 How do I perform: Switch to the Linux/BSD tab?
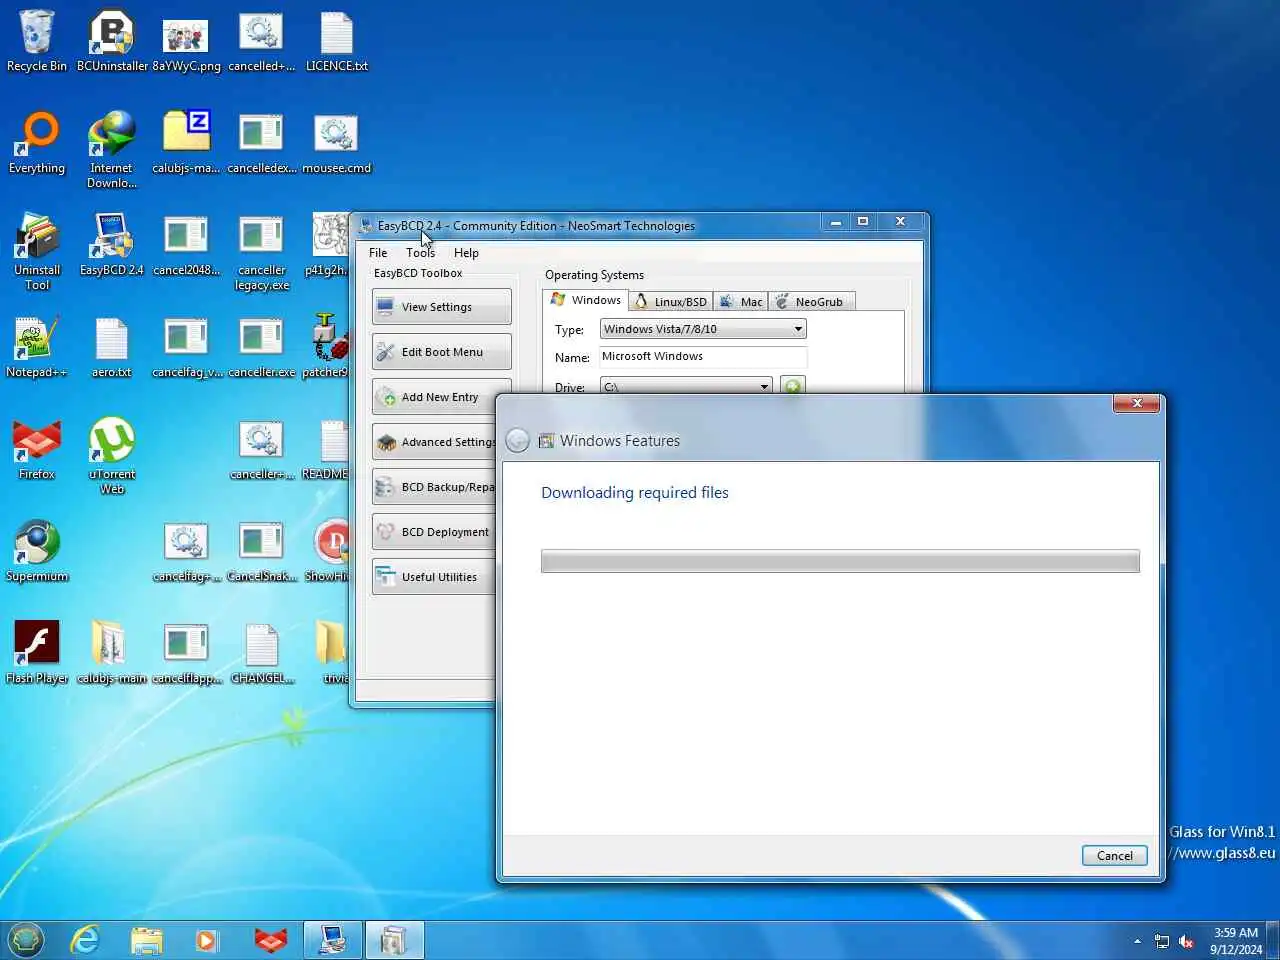pyautogui.click(x=671, y=301)
